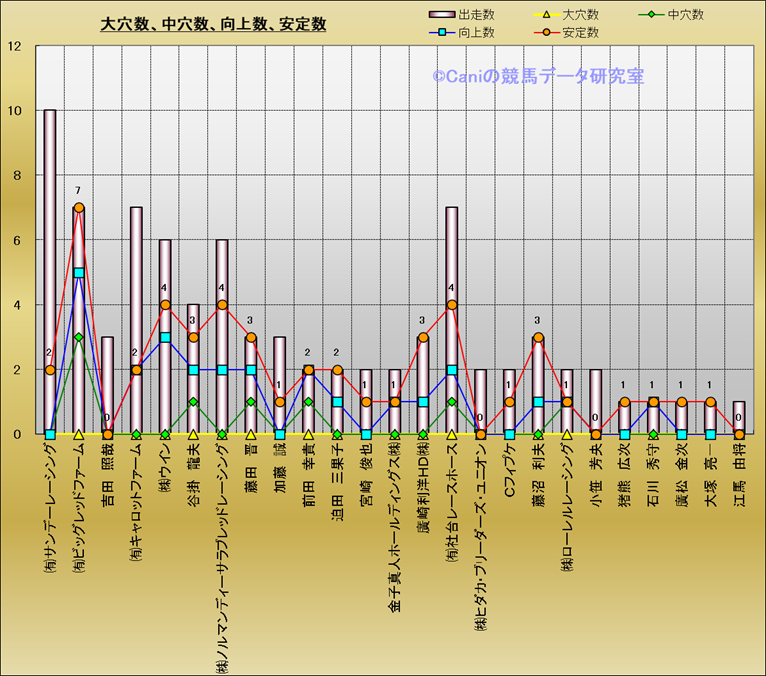The image size is (766, 676).
Task: Click the 大穴数 yellow triangle legend marker
Action: pyautogui.click(x=546, y=15)
